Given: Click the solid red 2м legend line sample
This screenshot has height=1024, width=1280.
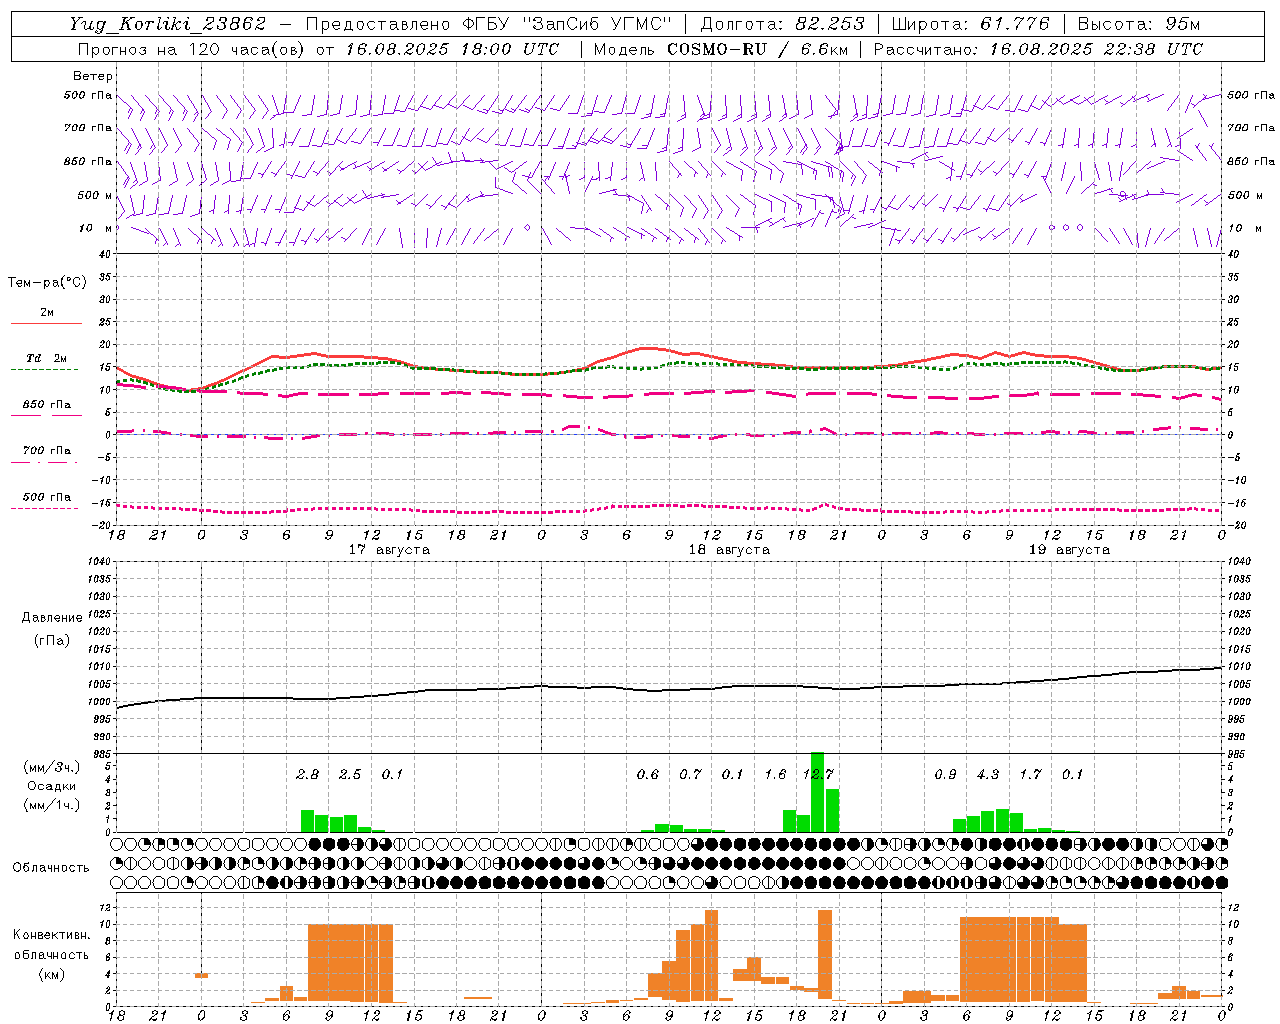Looking at the screenshot, I should [46, 324].
